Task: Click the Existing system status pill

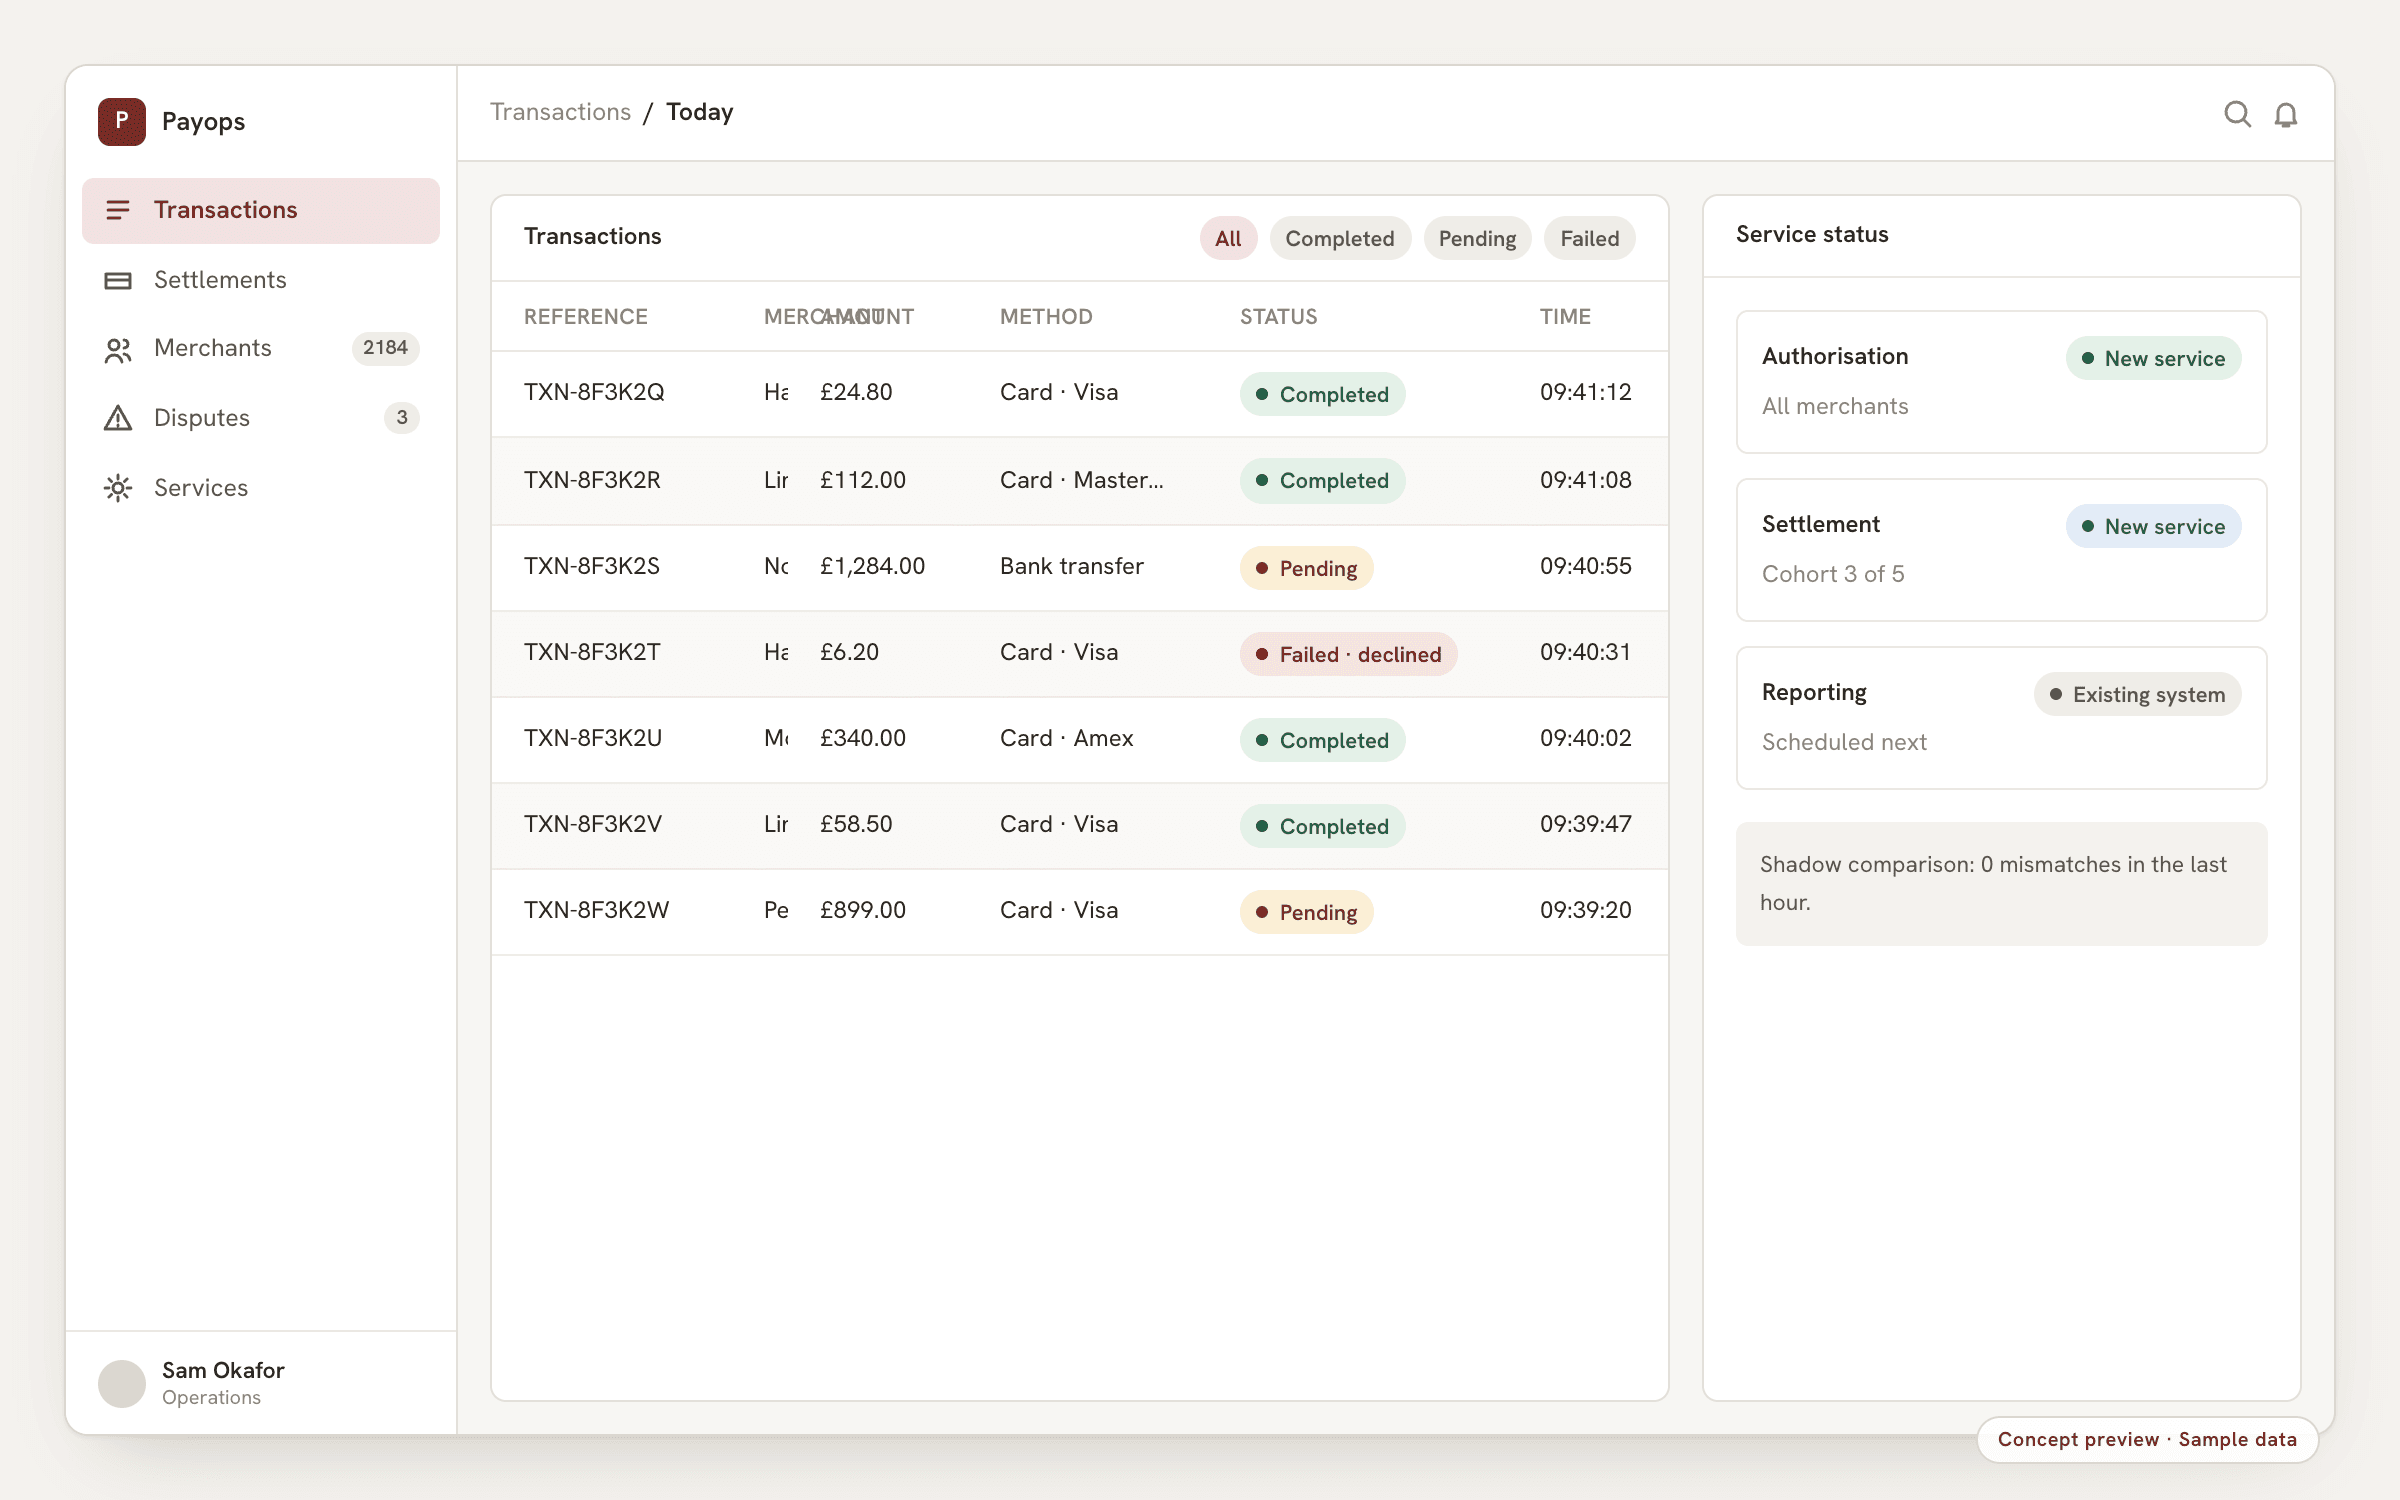Action: pos(2137,694)
